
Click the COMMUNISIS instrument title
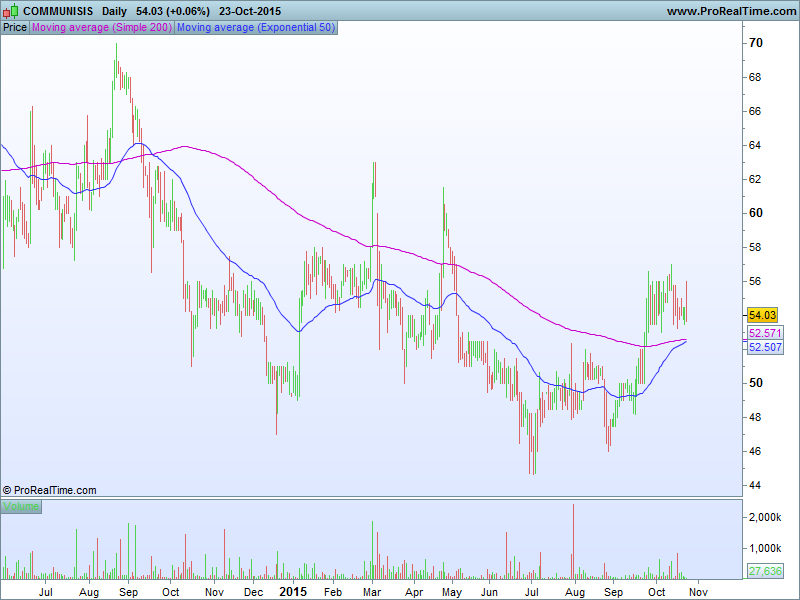click(x=59, y=11)
